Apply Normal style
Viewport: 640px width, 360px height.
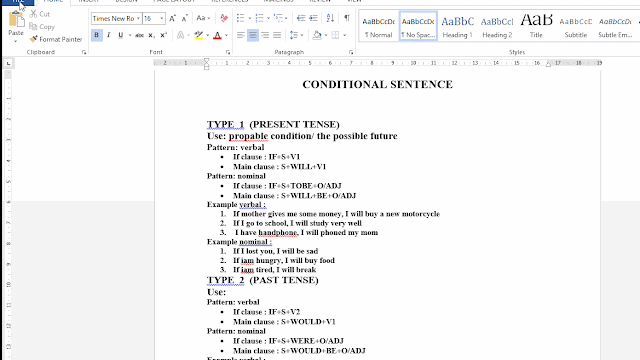[378, 27]
